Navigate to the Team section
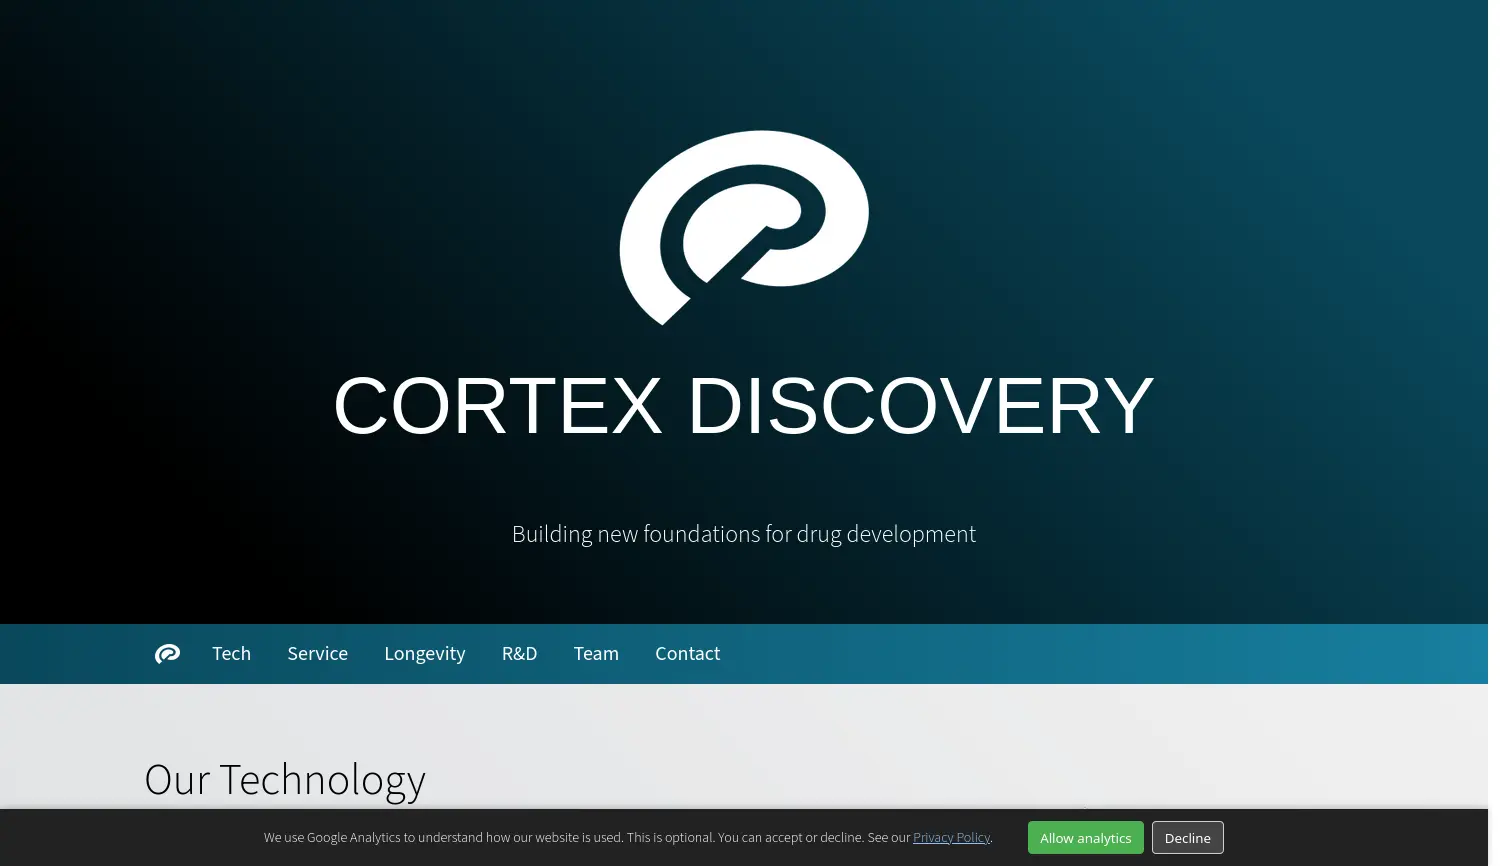Screen dimensions: 1500x866 [596, 654]
